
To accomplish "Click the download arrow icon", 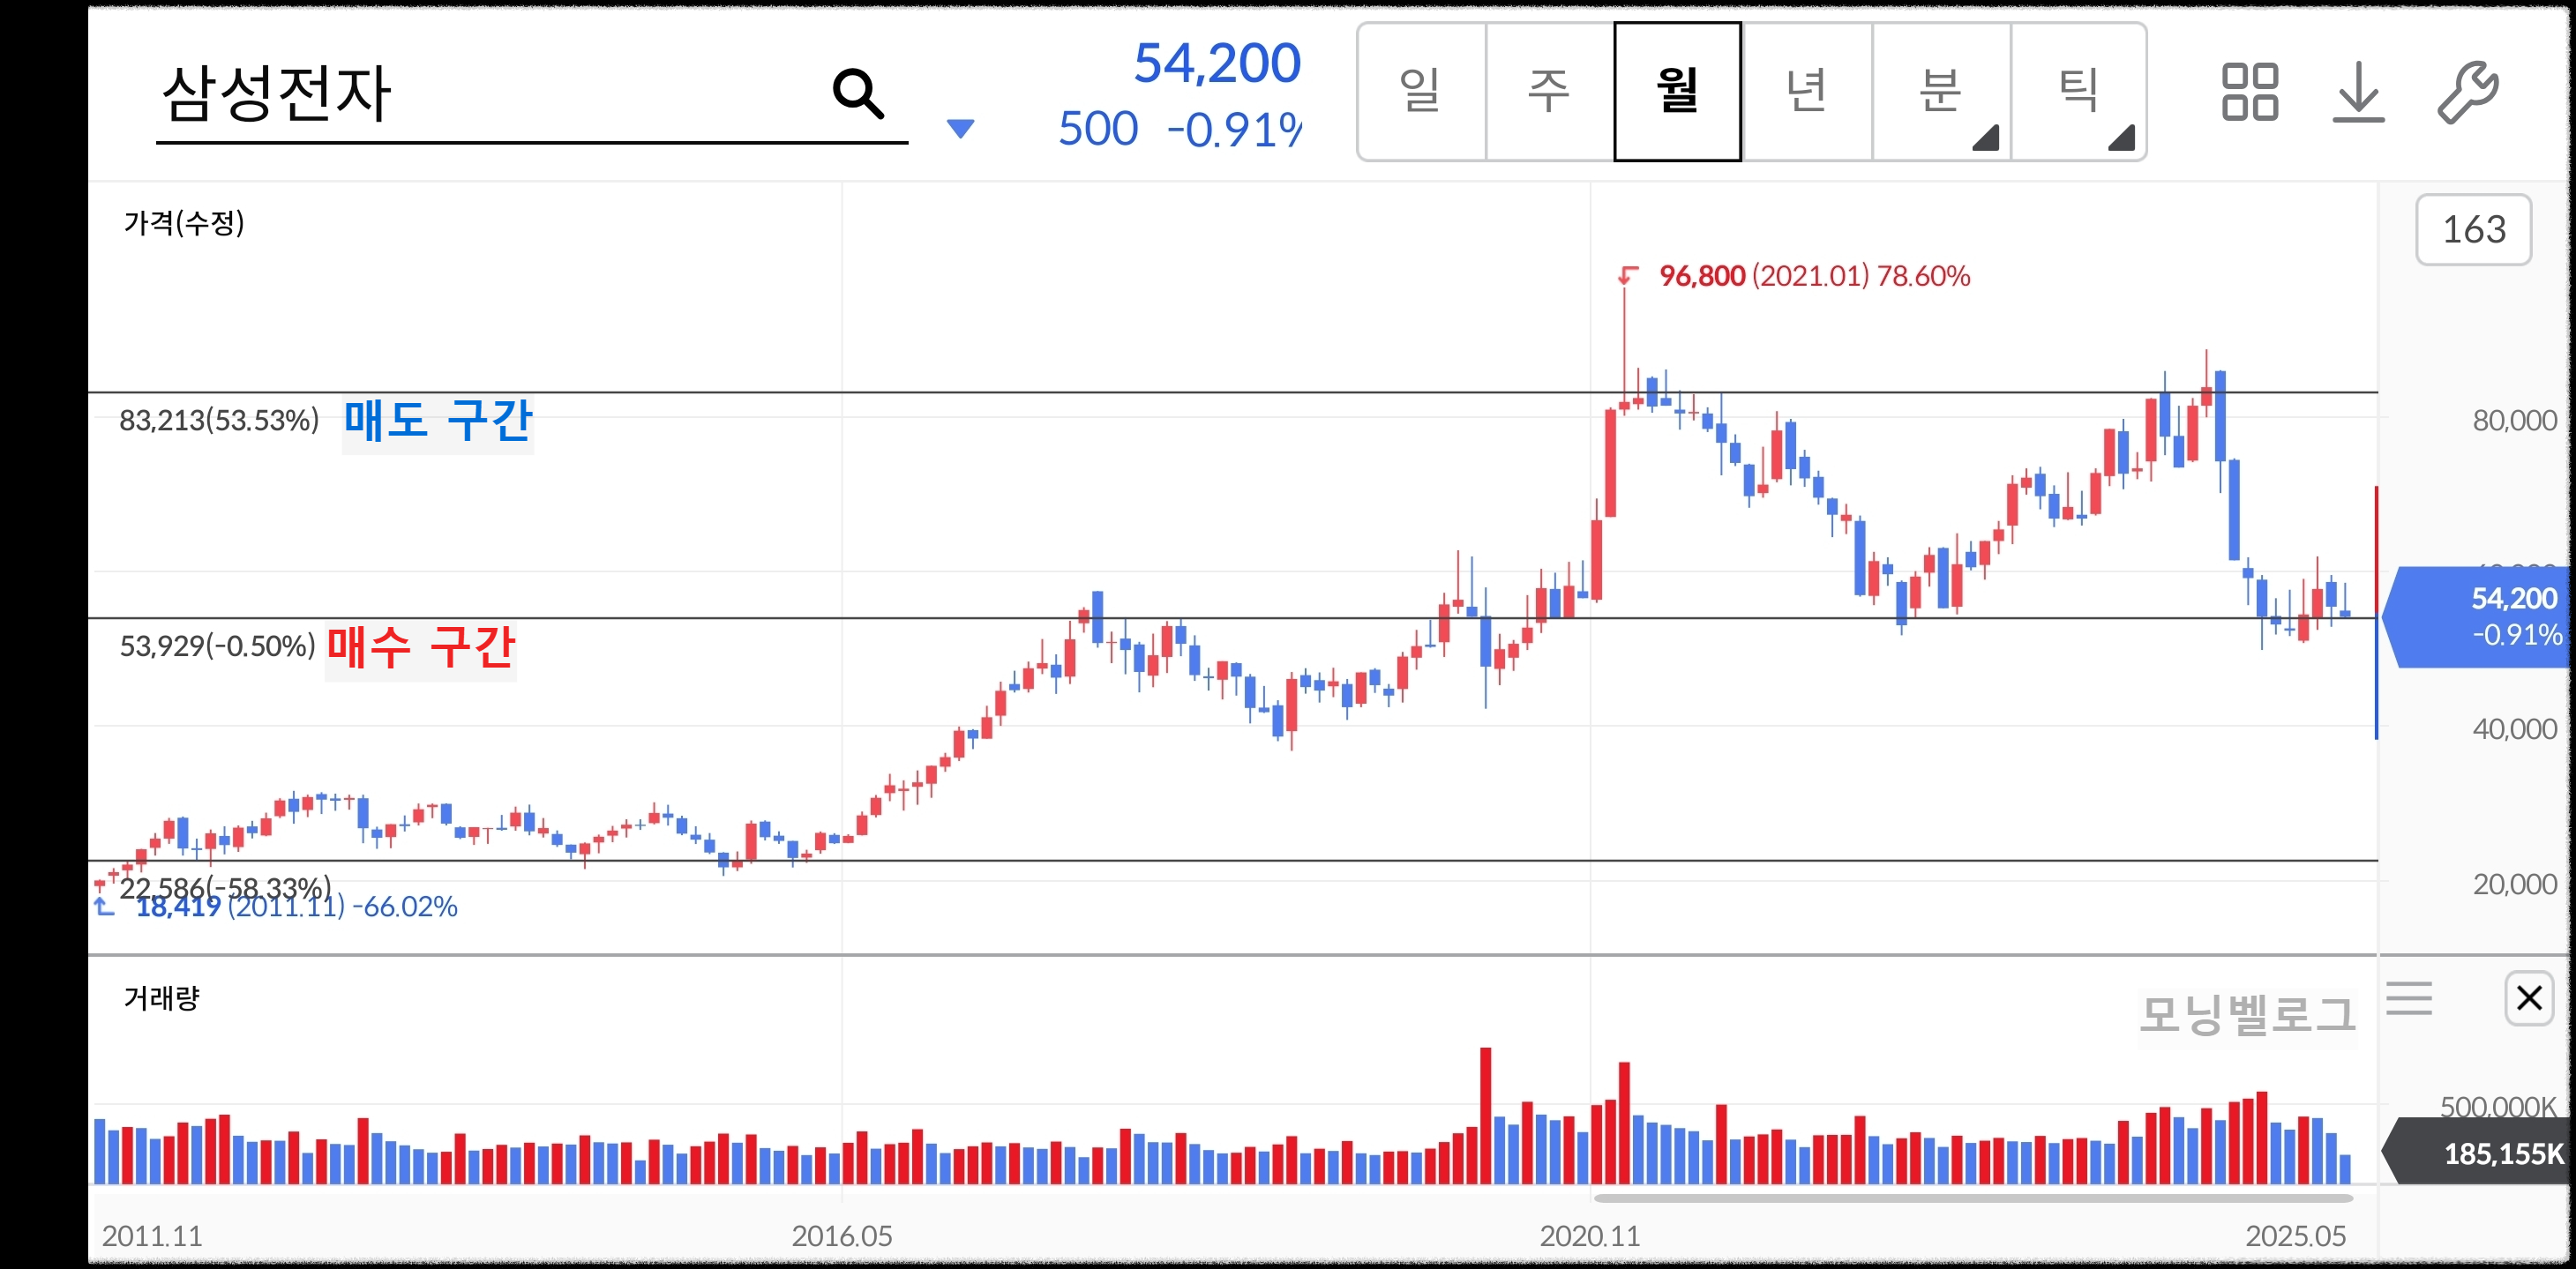I will [2358, 92].
